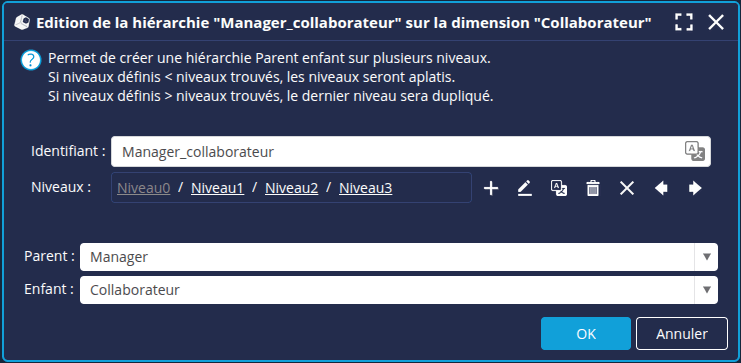Viewport: 741px width, 363px height.
Task: Select the Manager combo box field
Action: click(399, 257)
